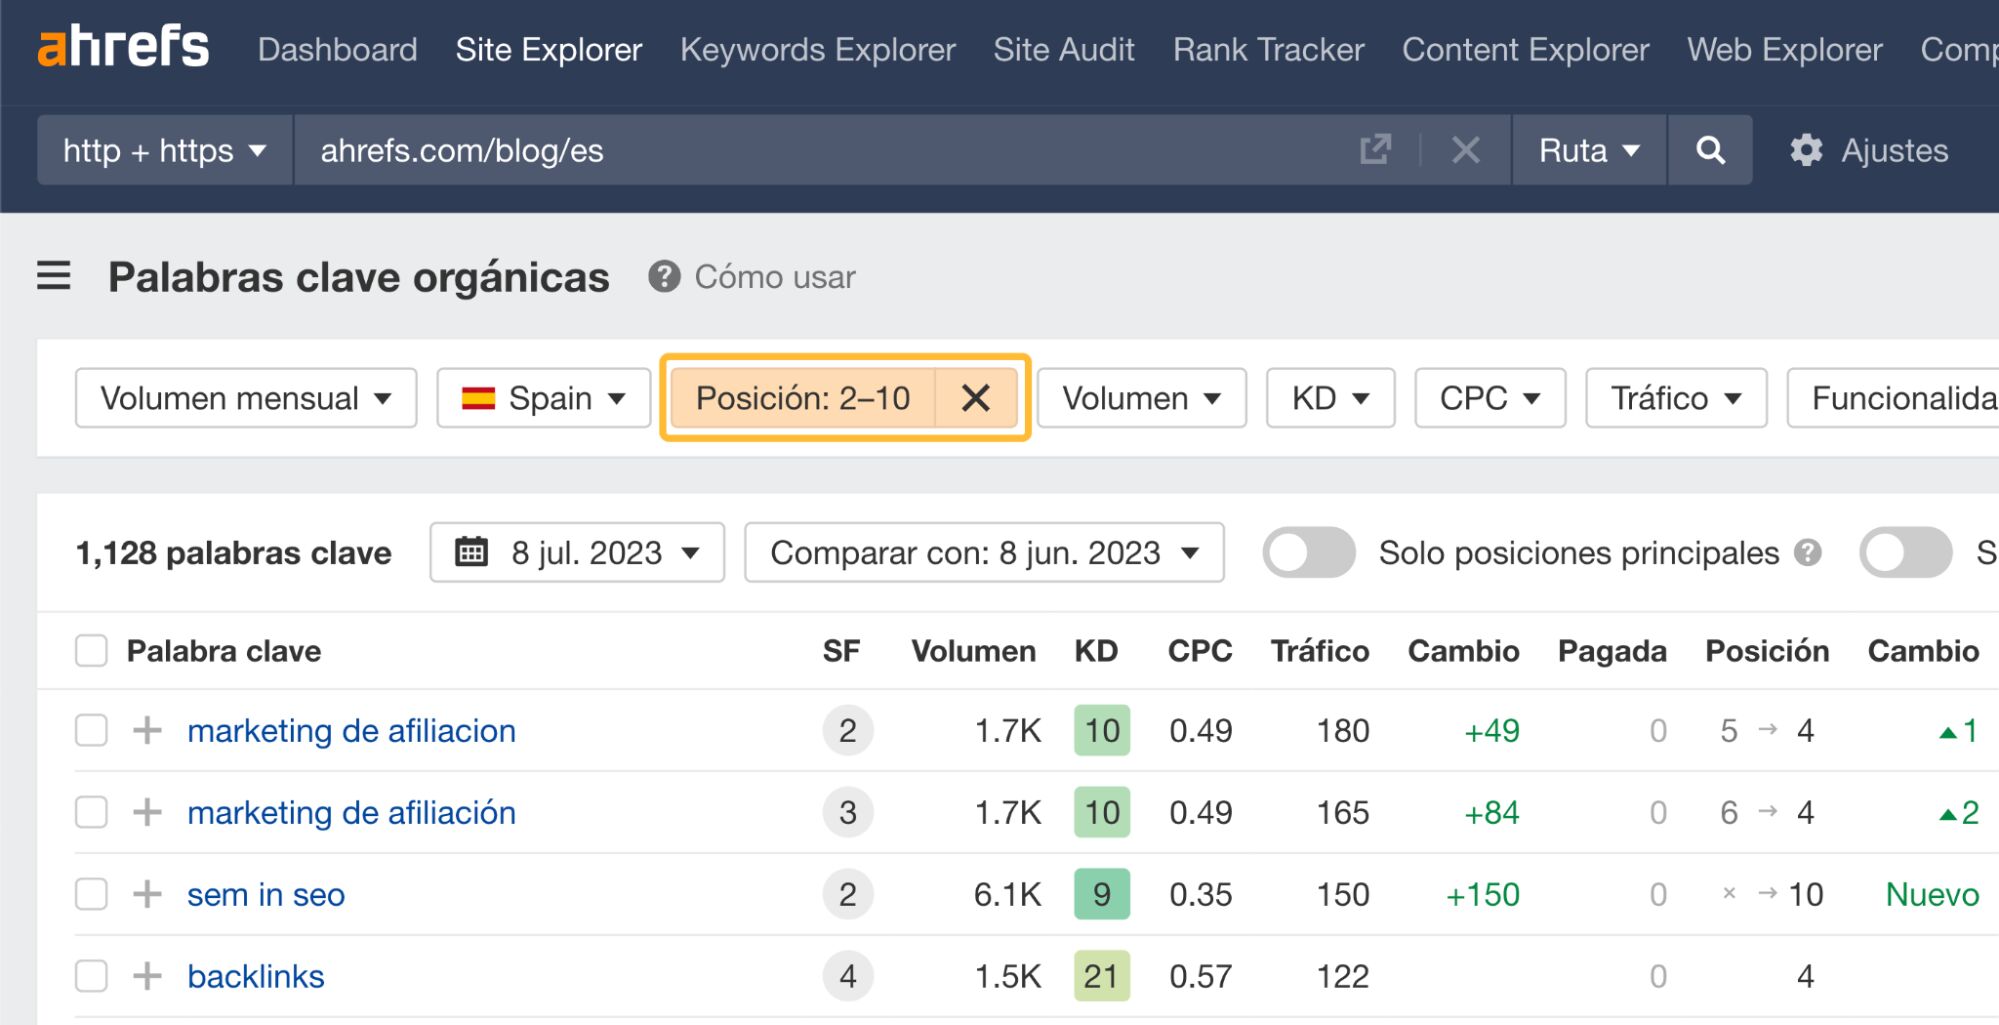The image size is (1999, 1025).
Task: Click the search magnifier icon
Action: 1710,151
